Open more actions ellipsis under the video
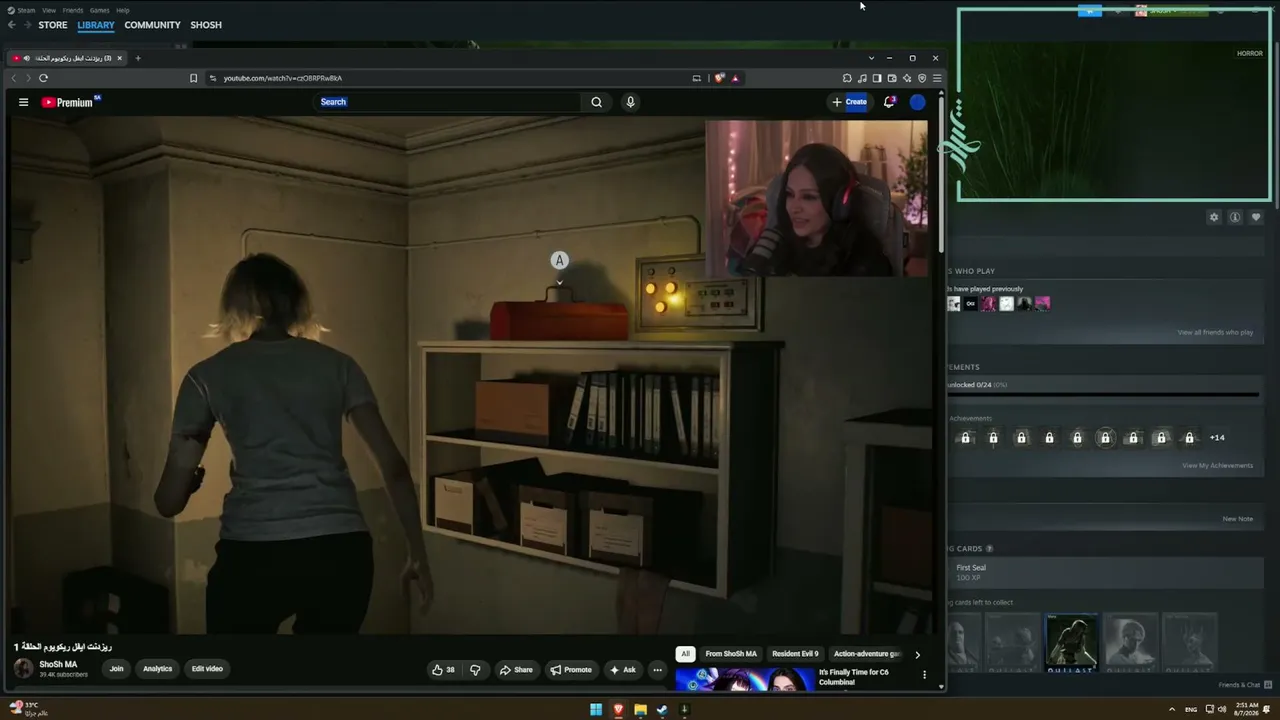Image resolution: width=1280 pixels, height=720 pixels. coord(657,670)
